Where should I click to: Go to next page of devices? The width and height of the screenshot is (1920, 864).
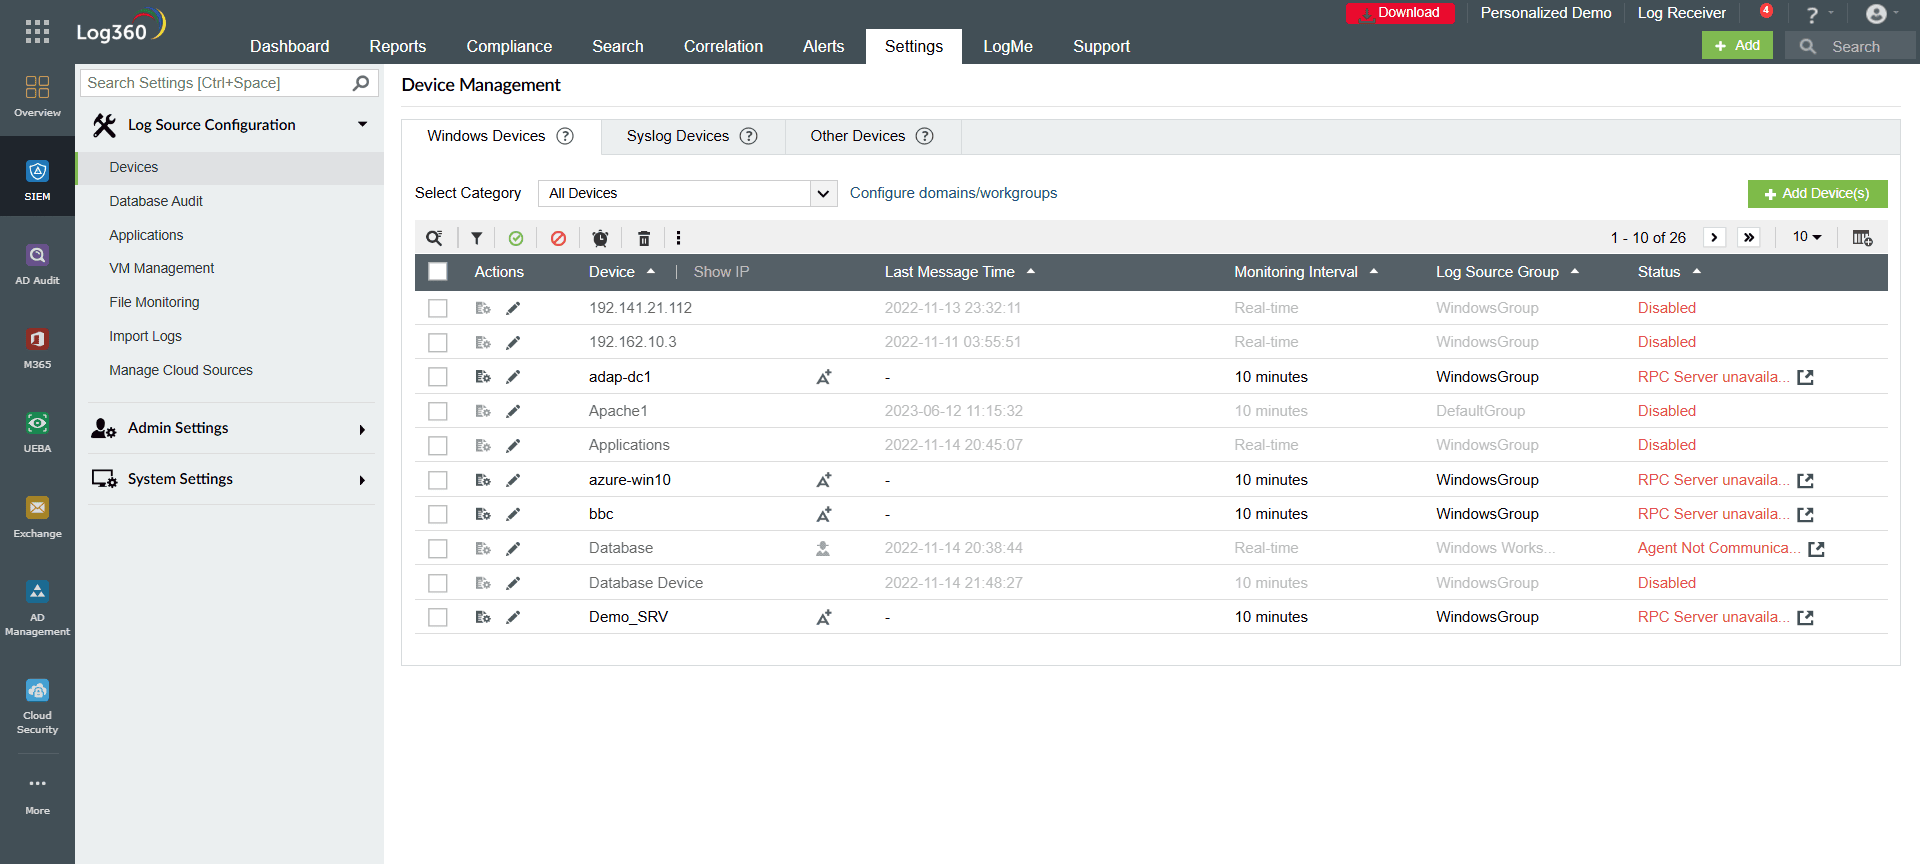[1715, 237]
